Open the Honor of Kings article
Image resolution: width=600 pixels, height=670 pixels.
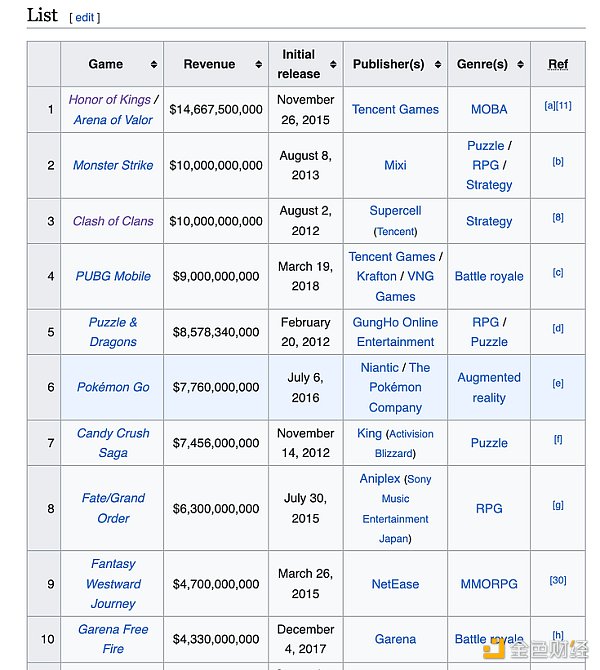[x=109, y=100]
